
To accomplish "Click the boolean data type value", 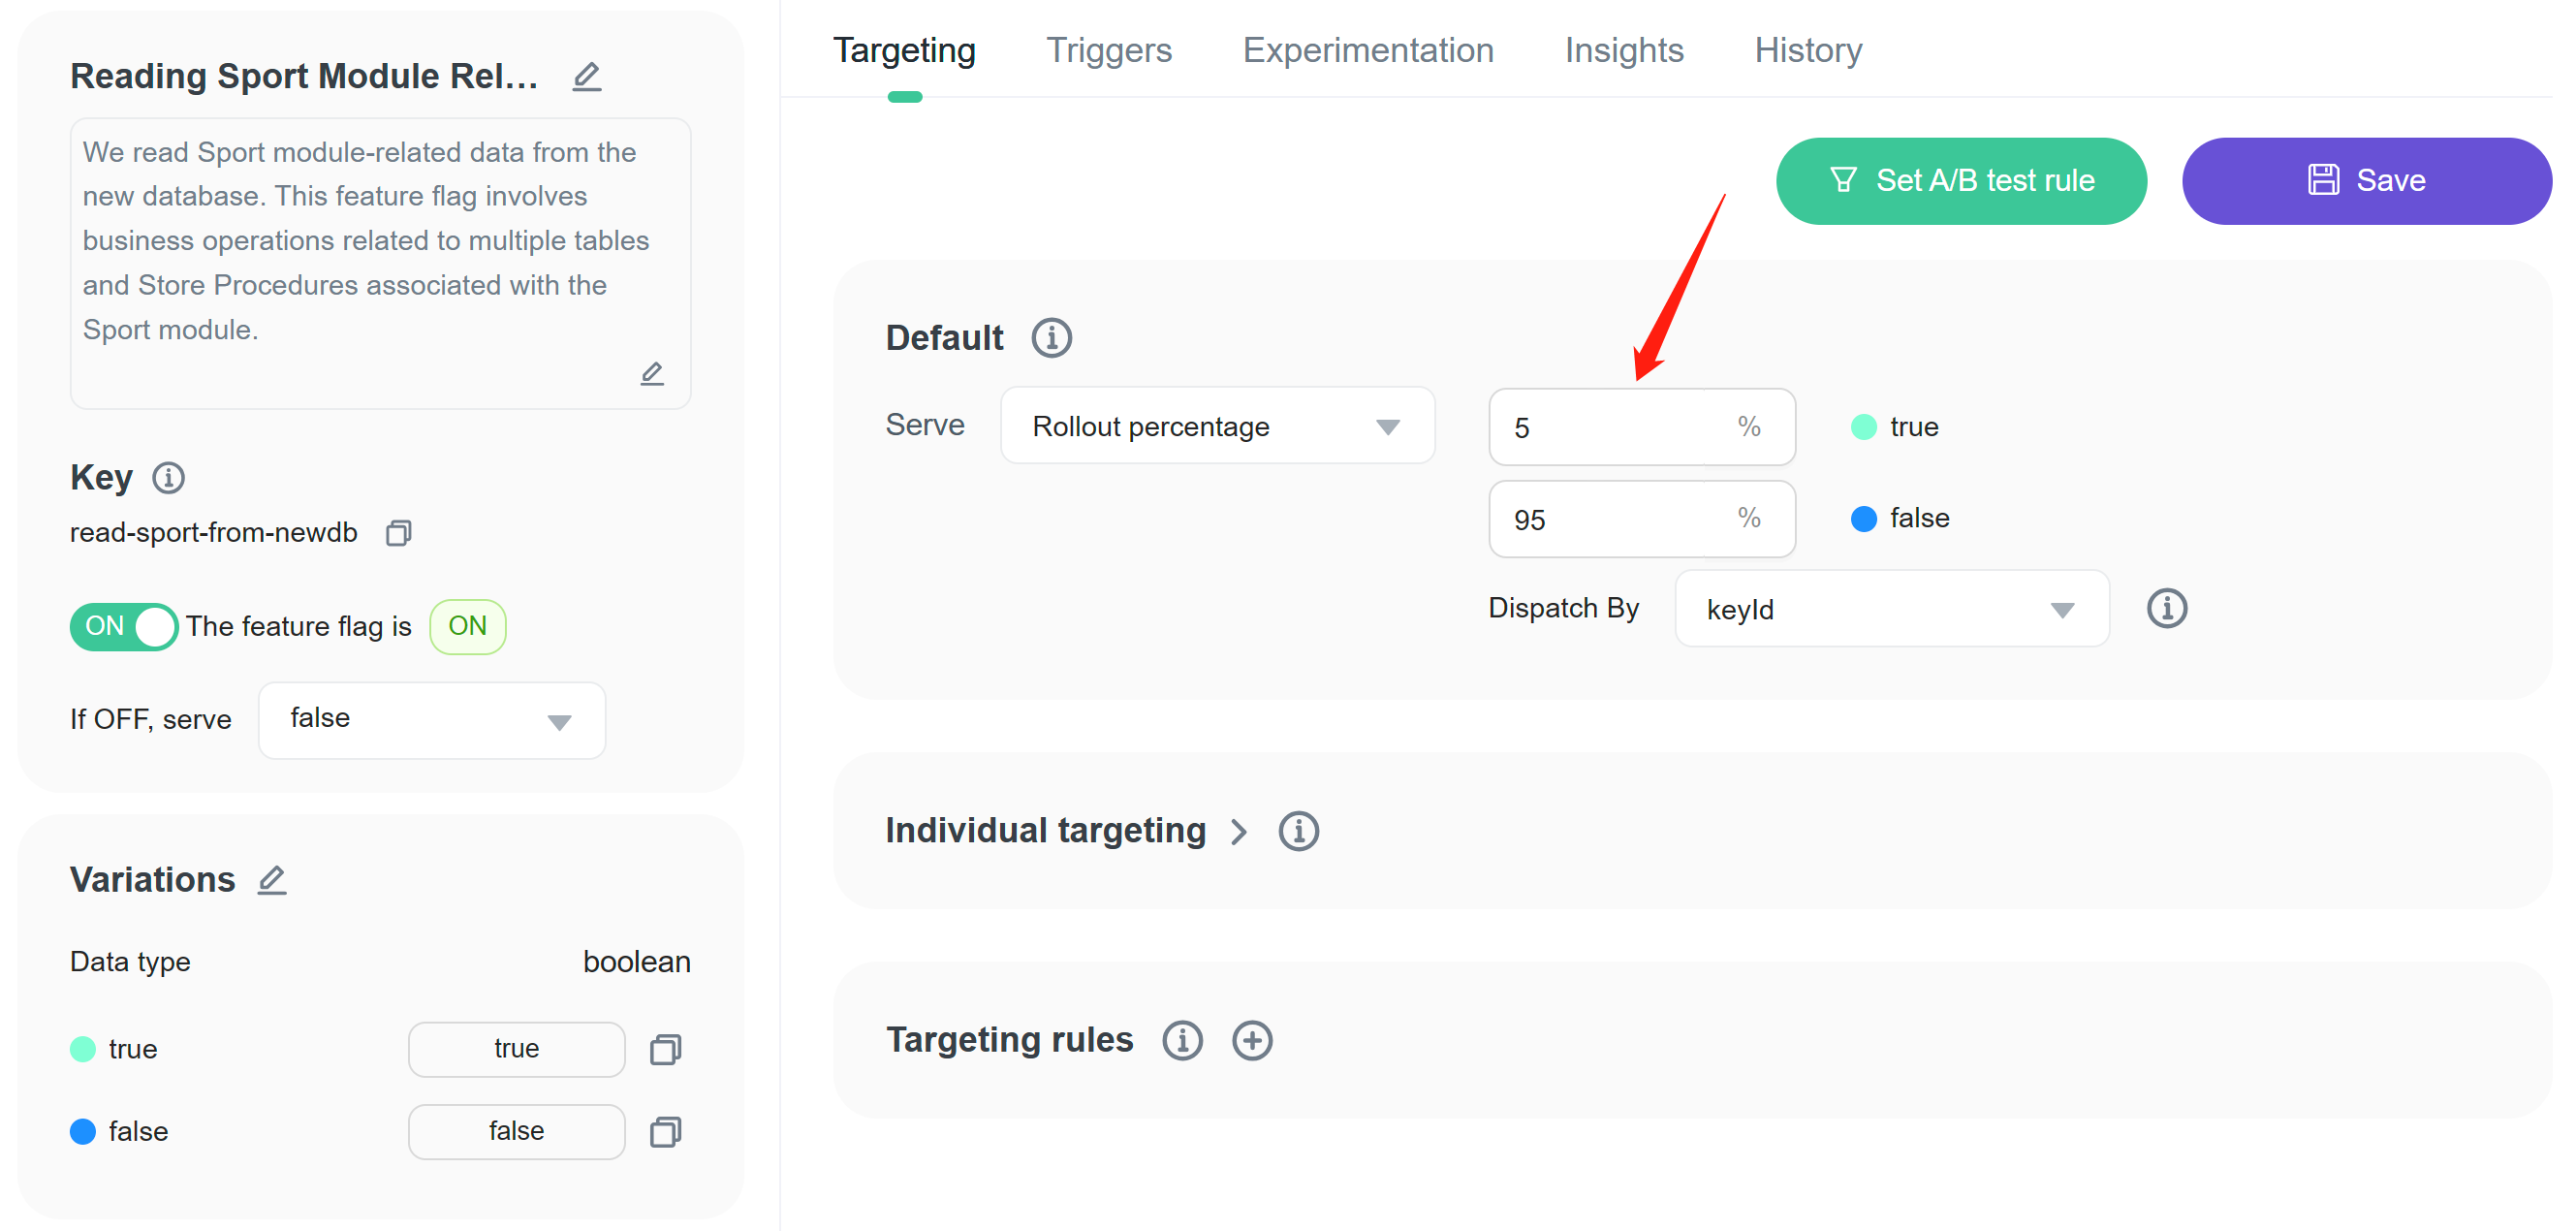I will [637, 961].
